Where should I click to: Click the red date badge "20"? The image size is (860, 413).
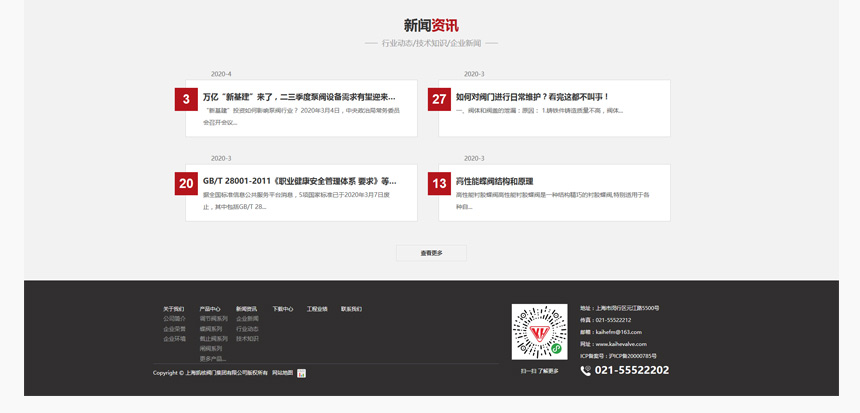pyautogui.click(x=185, y=183)
